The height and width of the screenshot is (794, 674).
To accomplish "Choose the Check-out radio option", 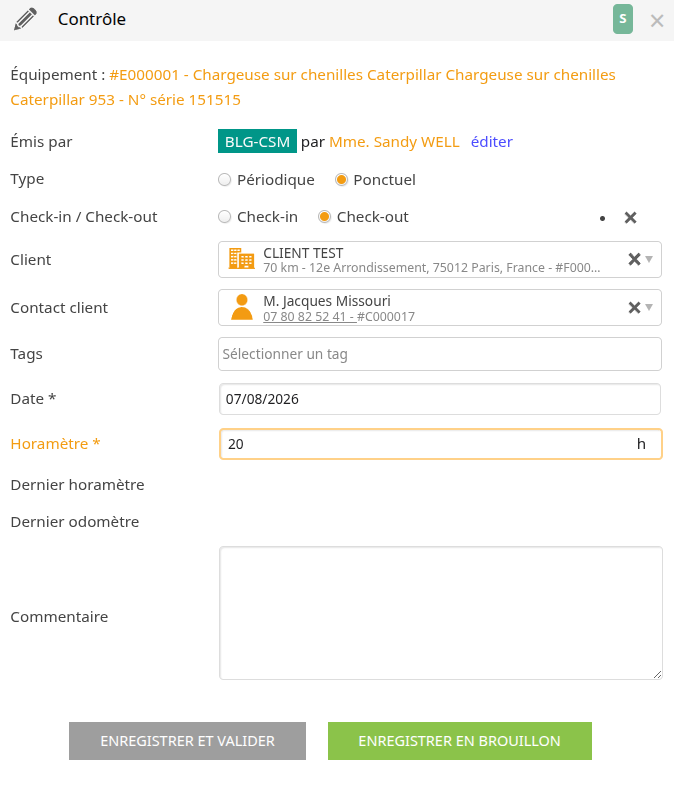I will pyautogui.click(x=324, y=217).
